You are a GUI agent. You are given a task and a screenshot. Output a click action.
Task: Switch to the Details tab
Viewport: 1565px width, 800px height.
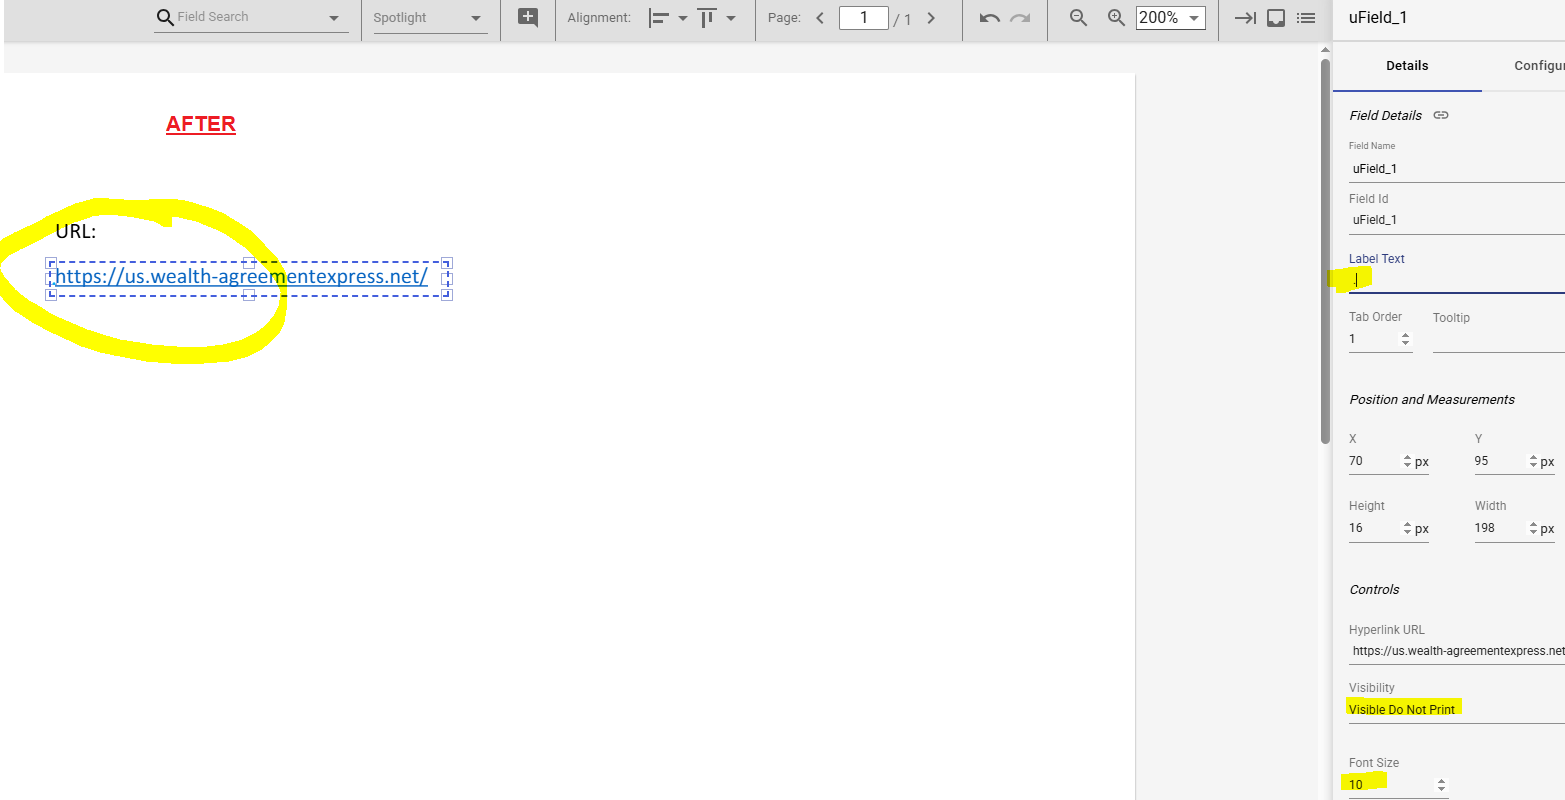1407,66
